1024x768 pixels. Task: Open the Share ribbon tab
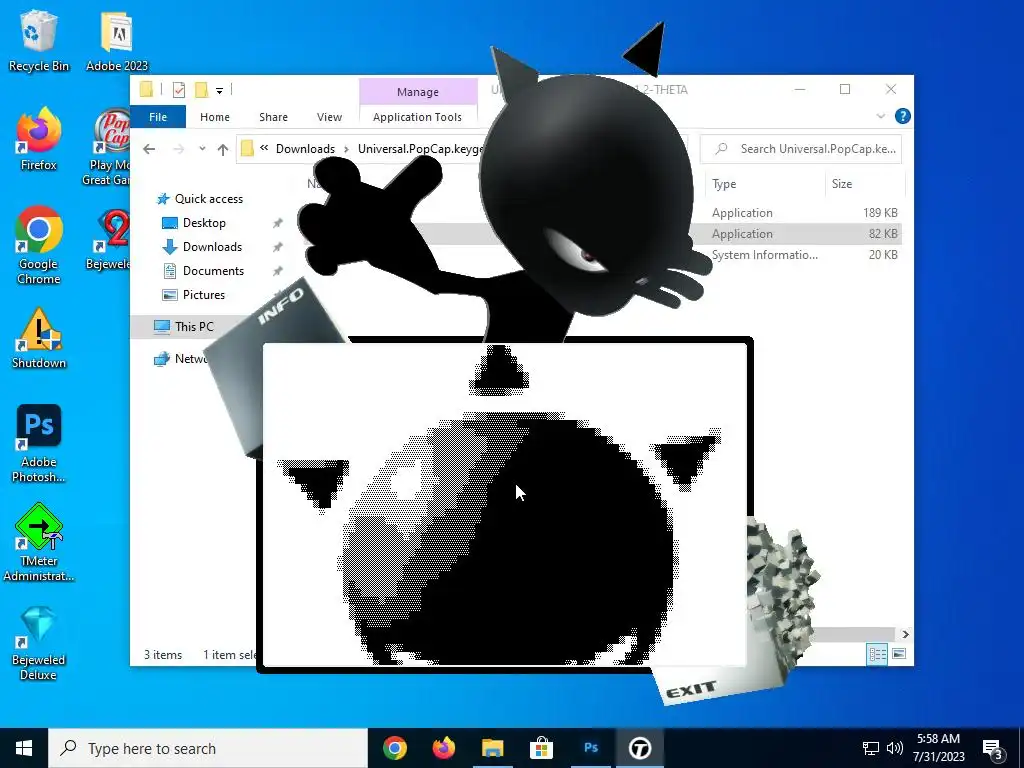pos(273,117)
